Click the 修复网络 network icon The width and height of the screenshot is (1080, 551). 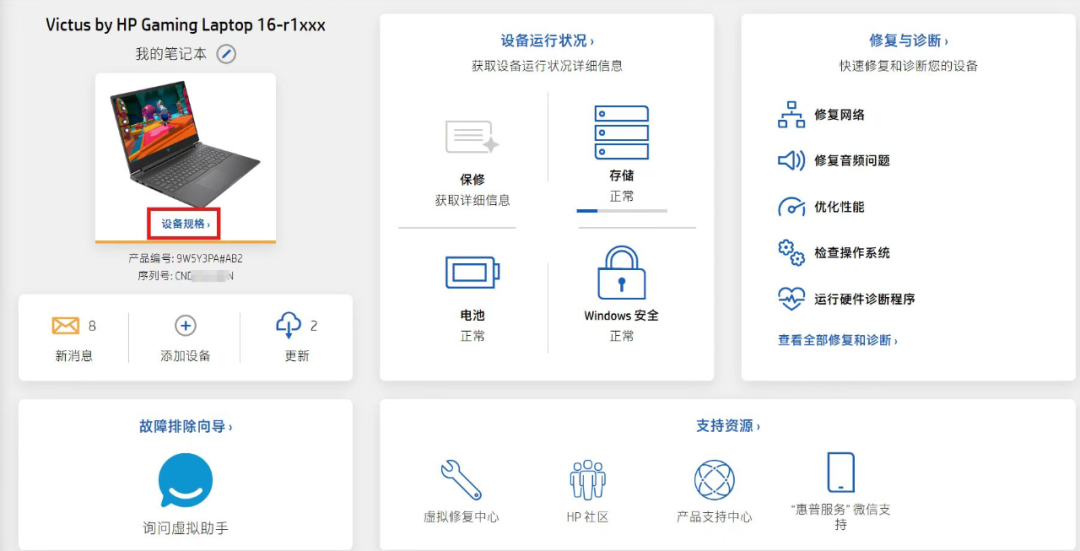[791, 114]
